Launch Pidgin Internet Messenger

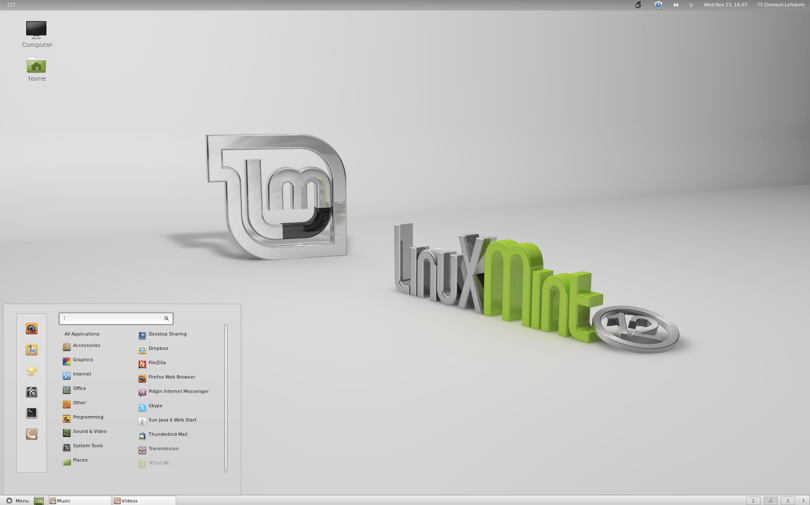pos(174,392)
